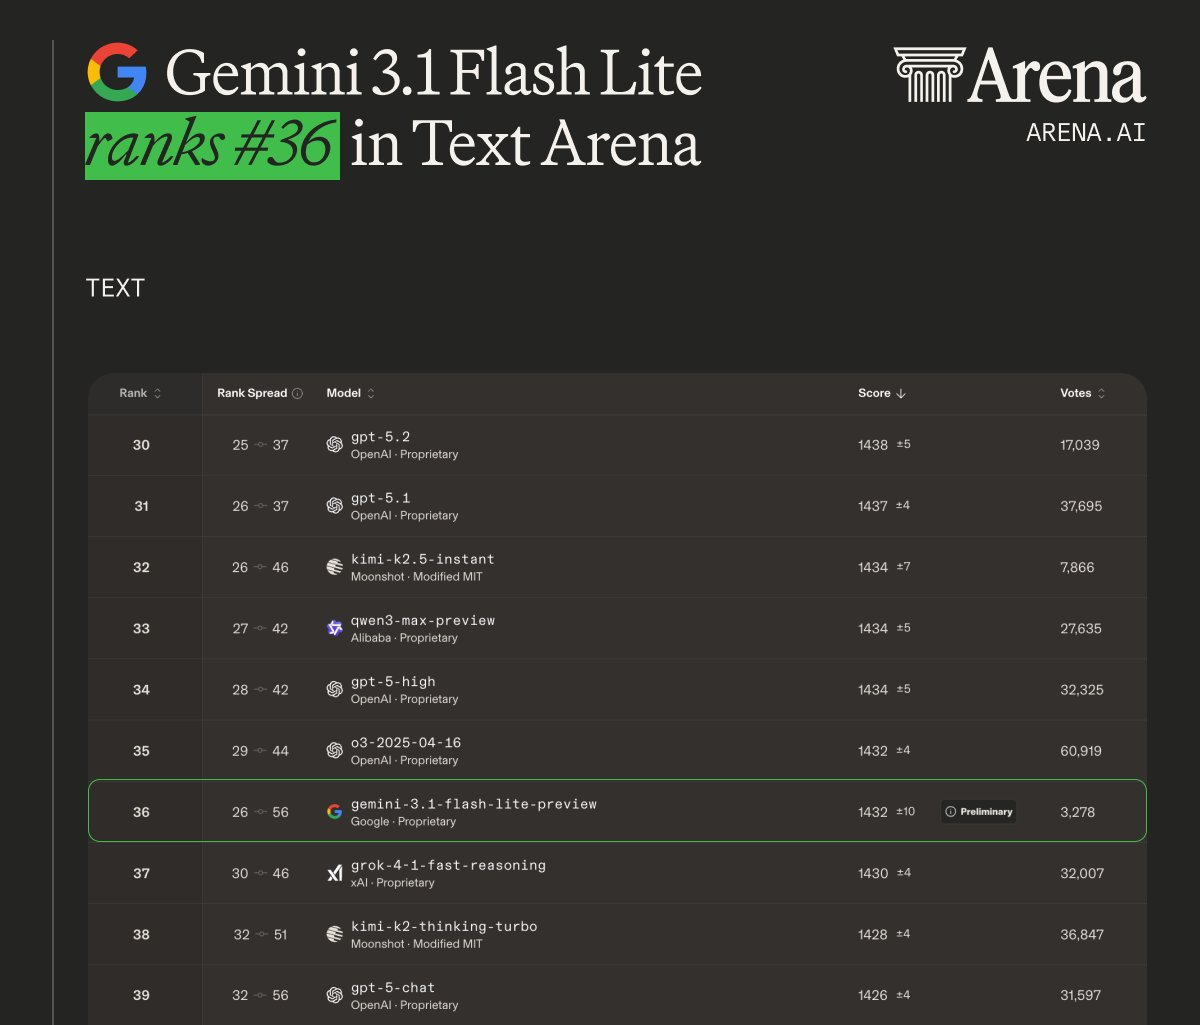Click the OpenAI logo next to gpt-5.2
The width and height of the screenshot is (1200, 1025).
(x=333, y=444)
